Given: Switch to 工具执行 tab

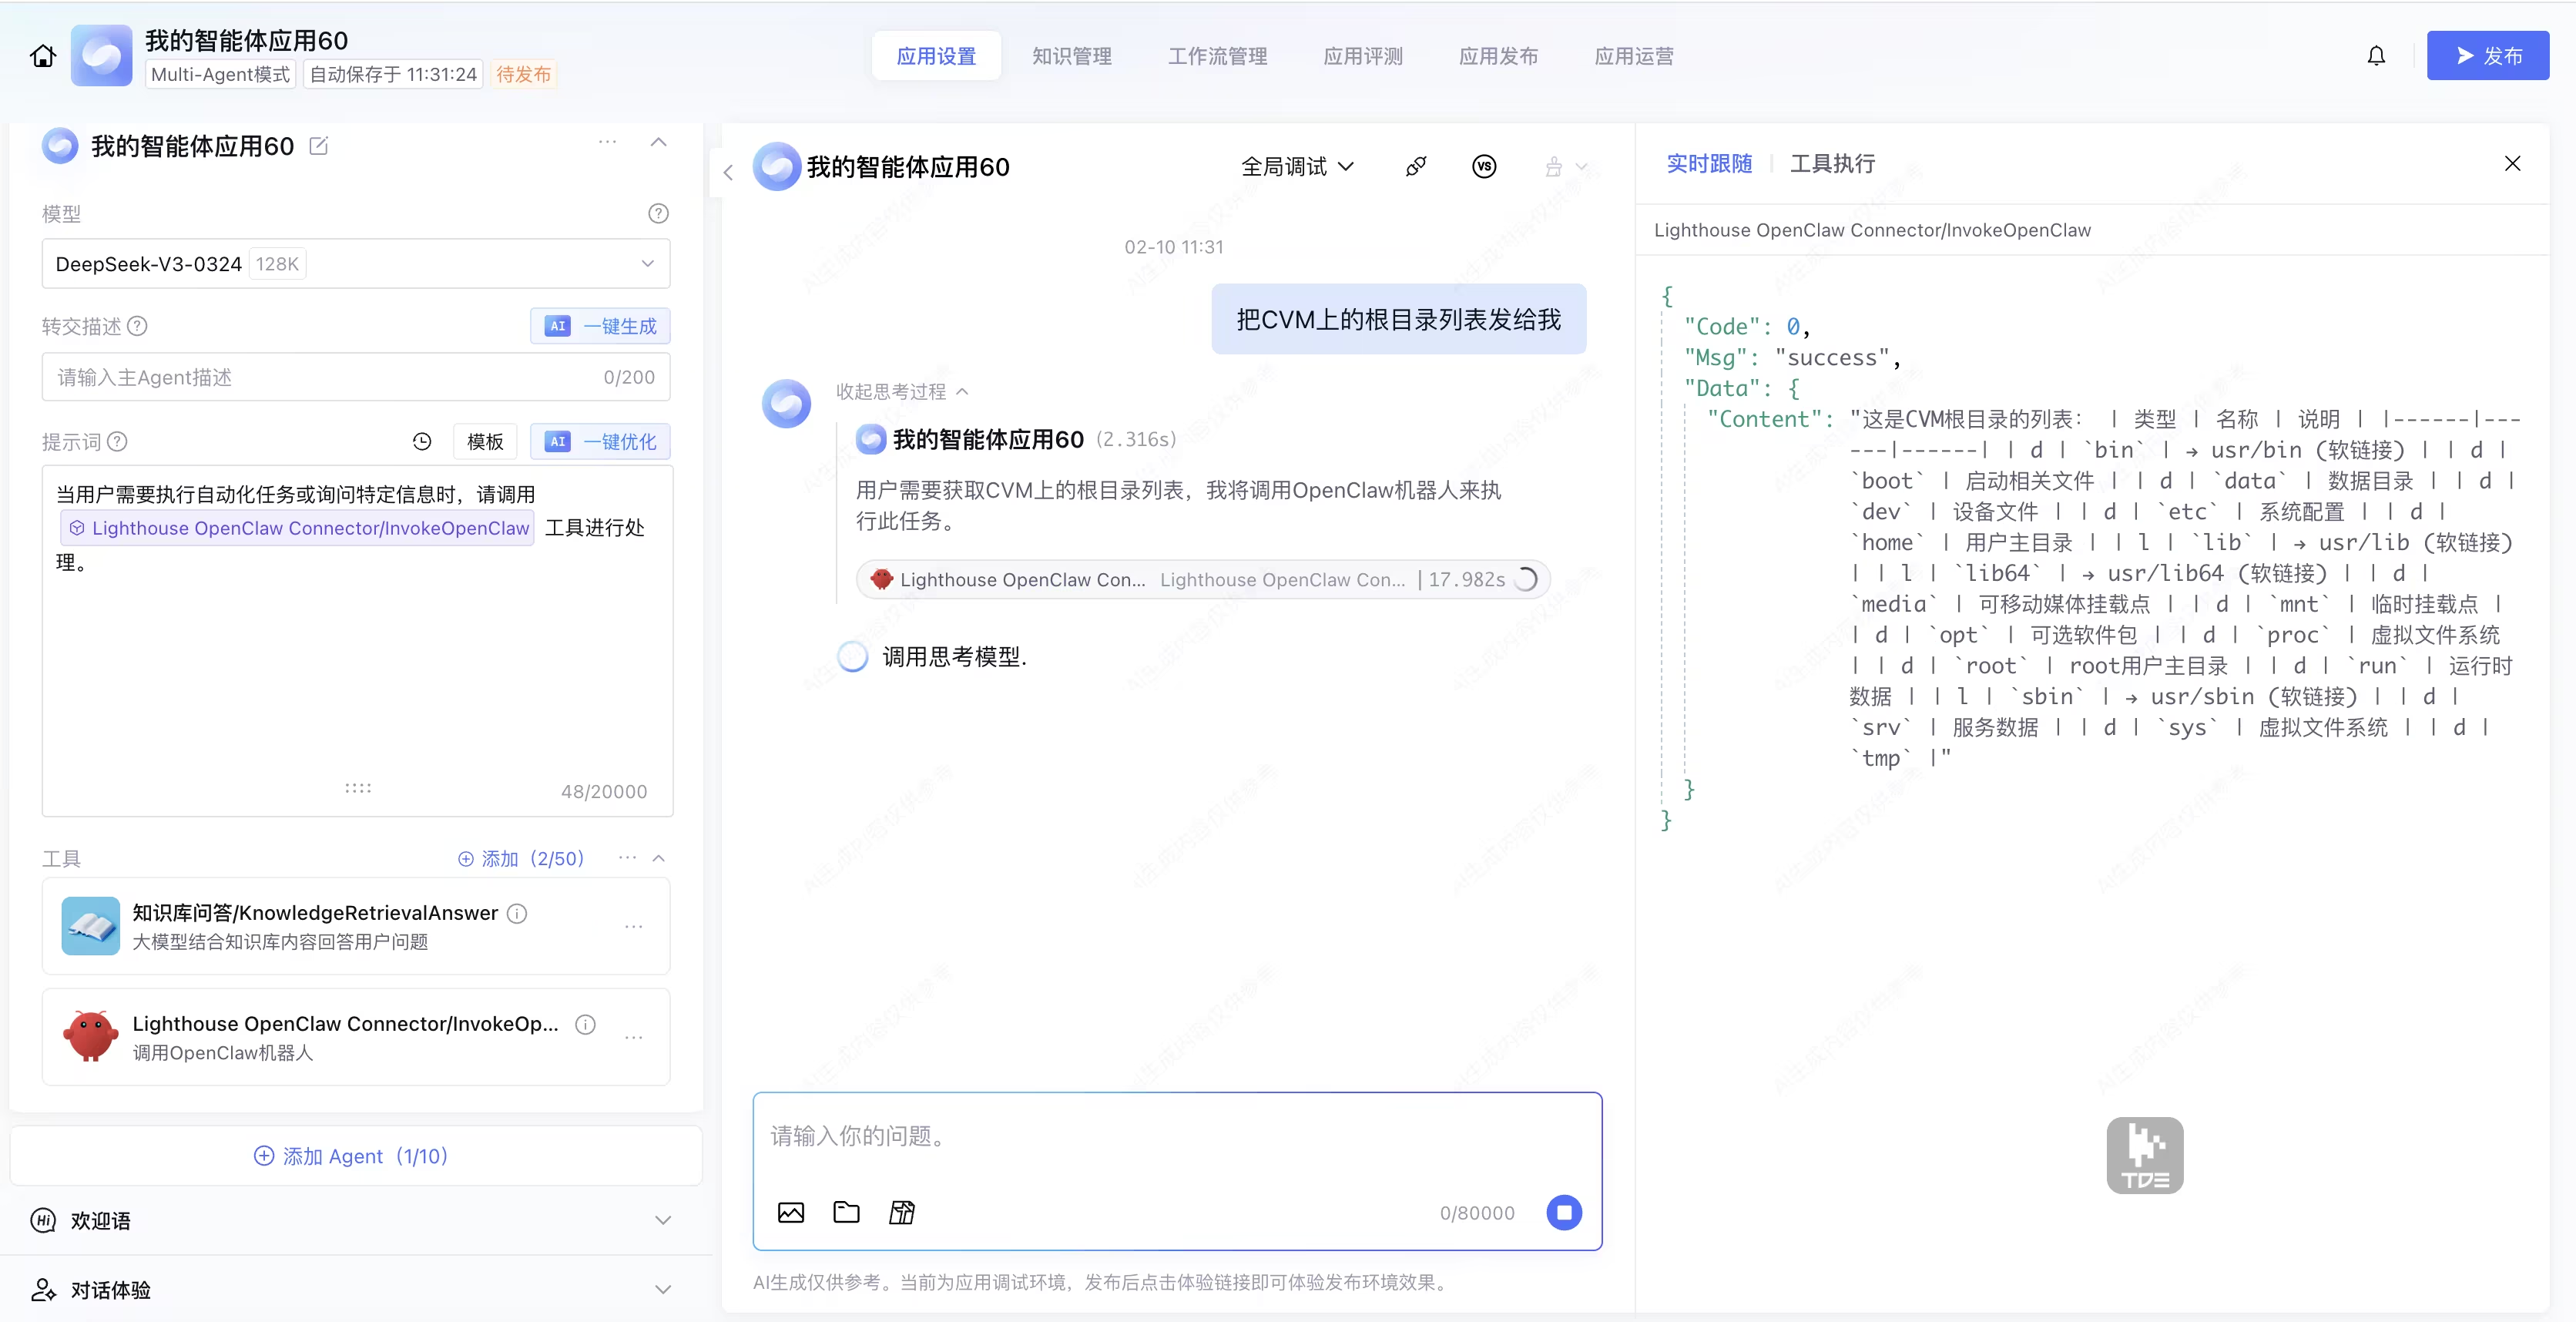Looking at the screenshot, I should (1832, 163).
